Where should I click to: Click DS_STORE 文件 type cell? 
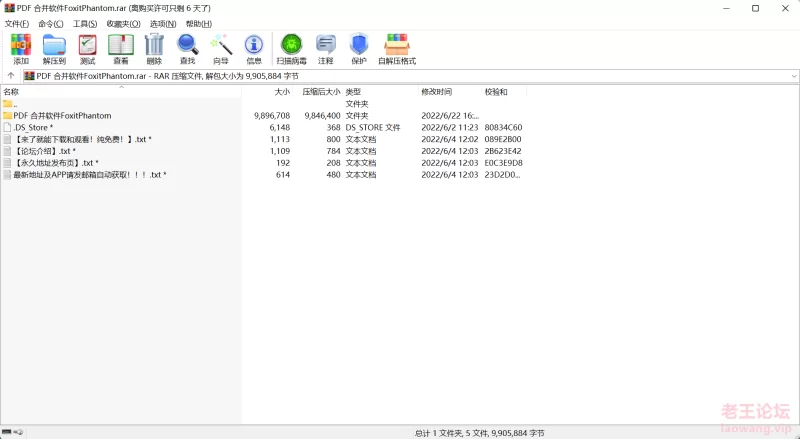coord(372,127)
